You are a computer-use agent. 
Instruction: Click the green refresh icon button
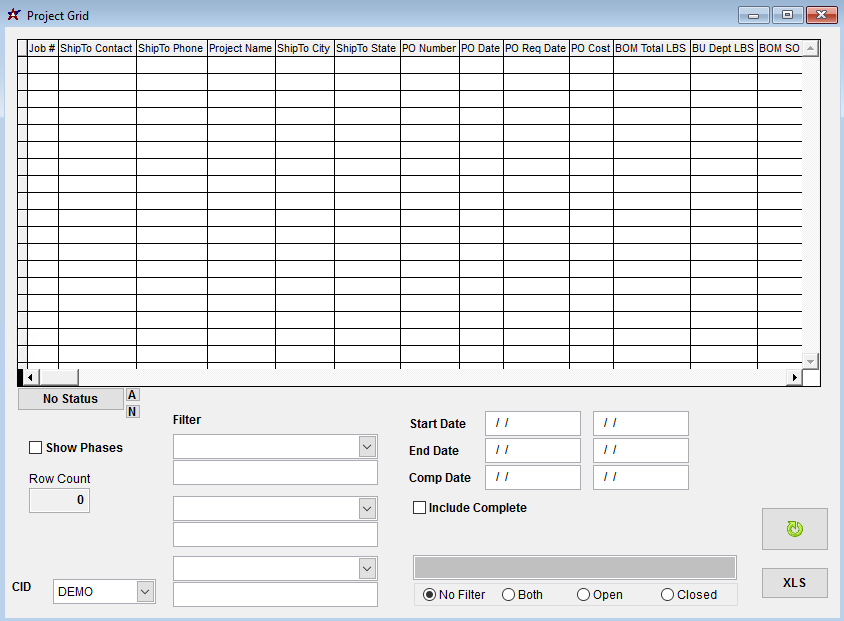(x=794, y=529)
